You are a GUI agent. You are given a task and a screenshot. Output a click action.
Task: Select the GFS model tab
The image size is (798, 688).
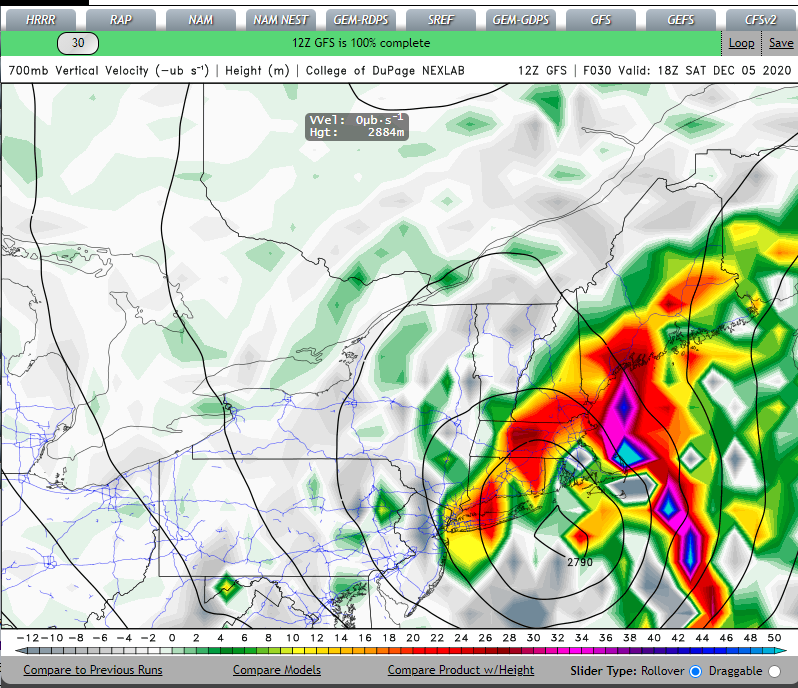click(601, 20)
